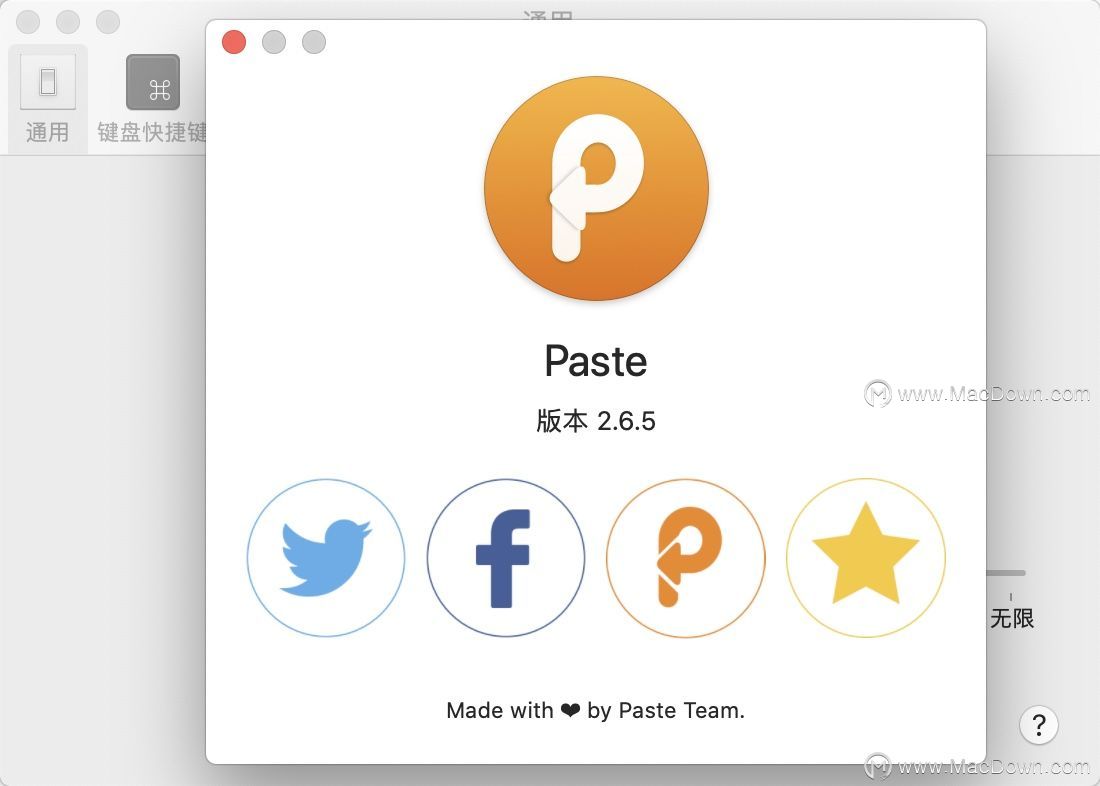Close the Paste about window

pyautogui.click(x=234, y=42)
